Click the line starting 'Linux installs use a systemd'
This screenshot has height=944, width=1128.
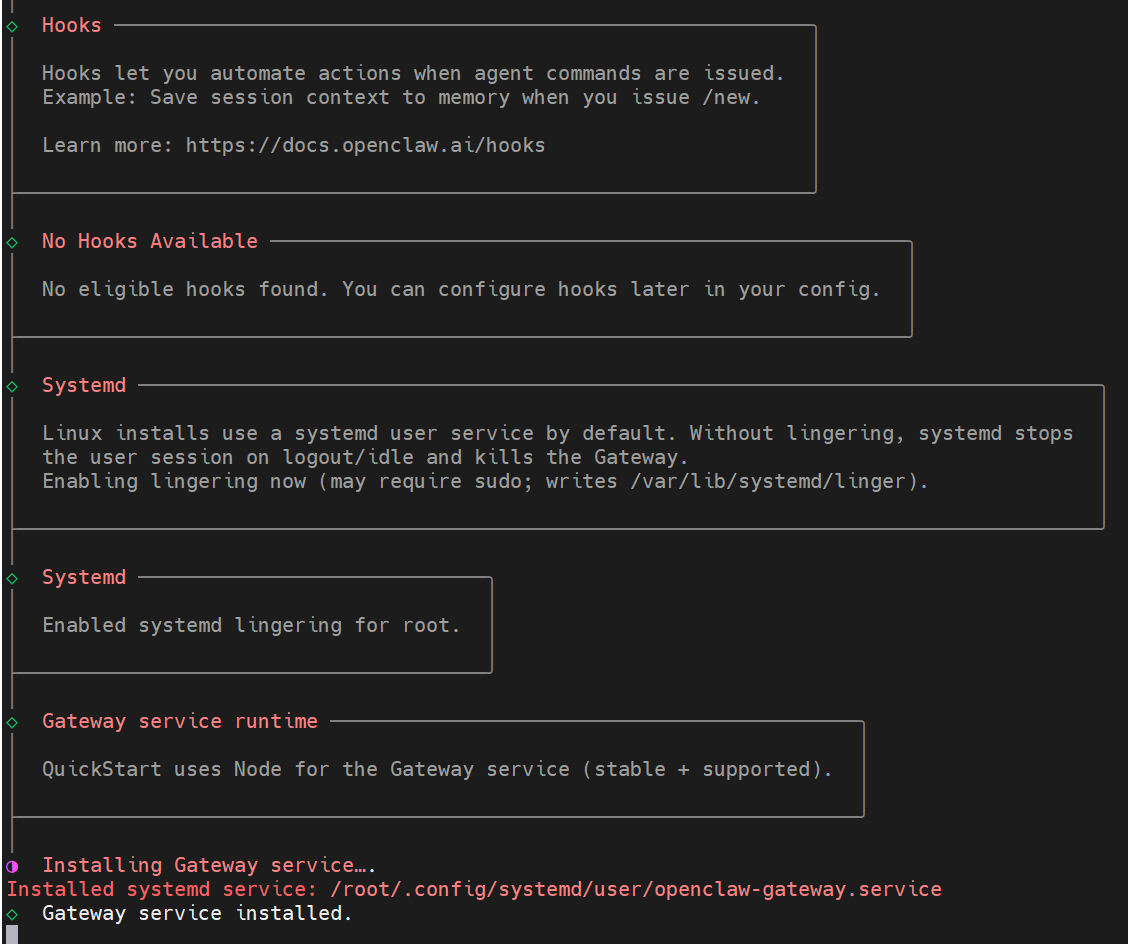point(558,433)
